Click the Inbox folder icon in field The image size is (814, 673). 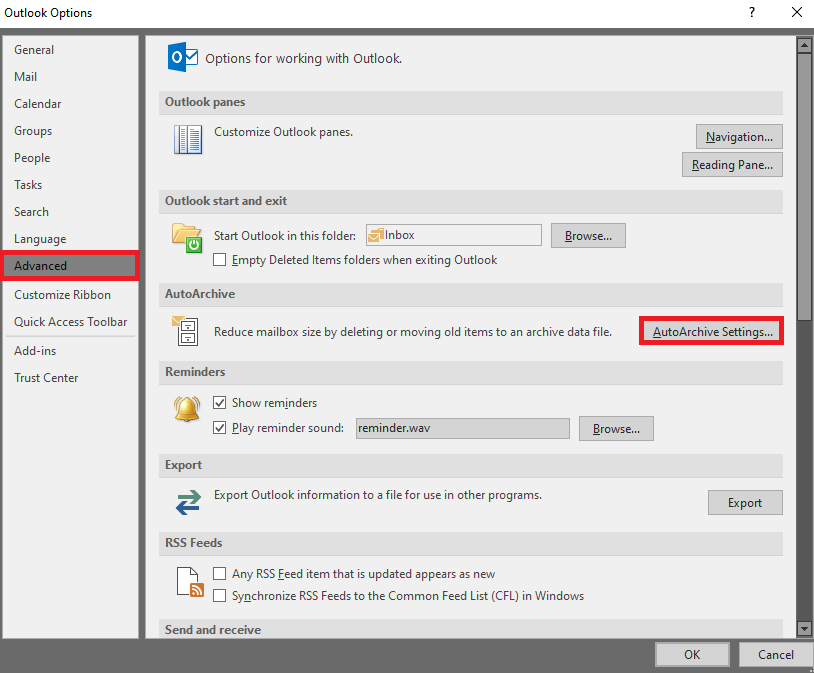click(x=375, y=235)
